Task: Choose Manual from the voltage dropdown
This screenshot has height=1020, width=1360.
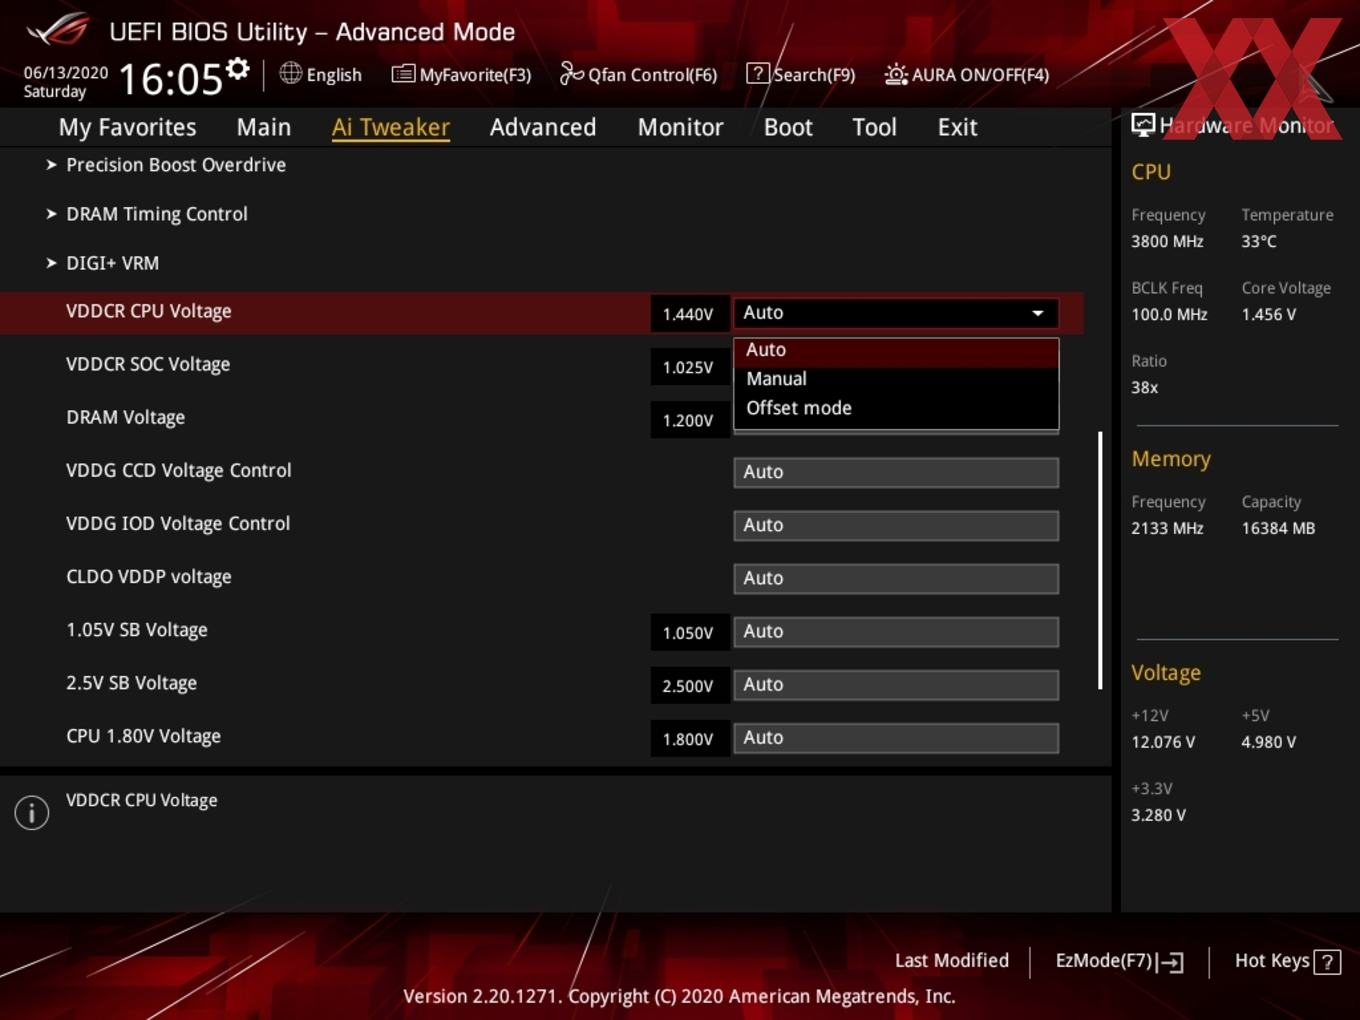Action: (896, 379)
